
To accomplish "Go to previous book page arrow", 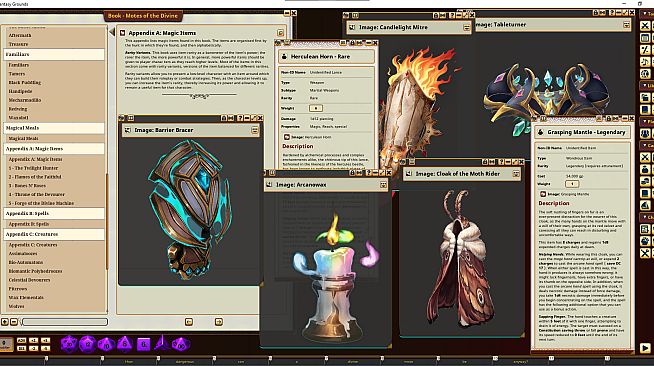I will click(189, 322).
